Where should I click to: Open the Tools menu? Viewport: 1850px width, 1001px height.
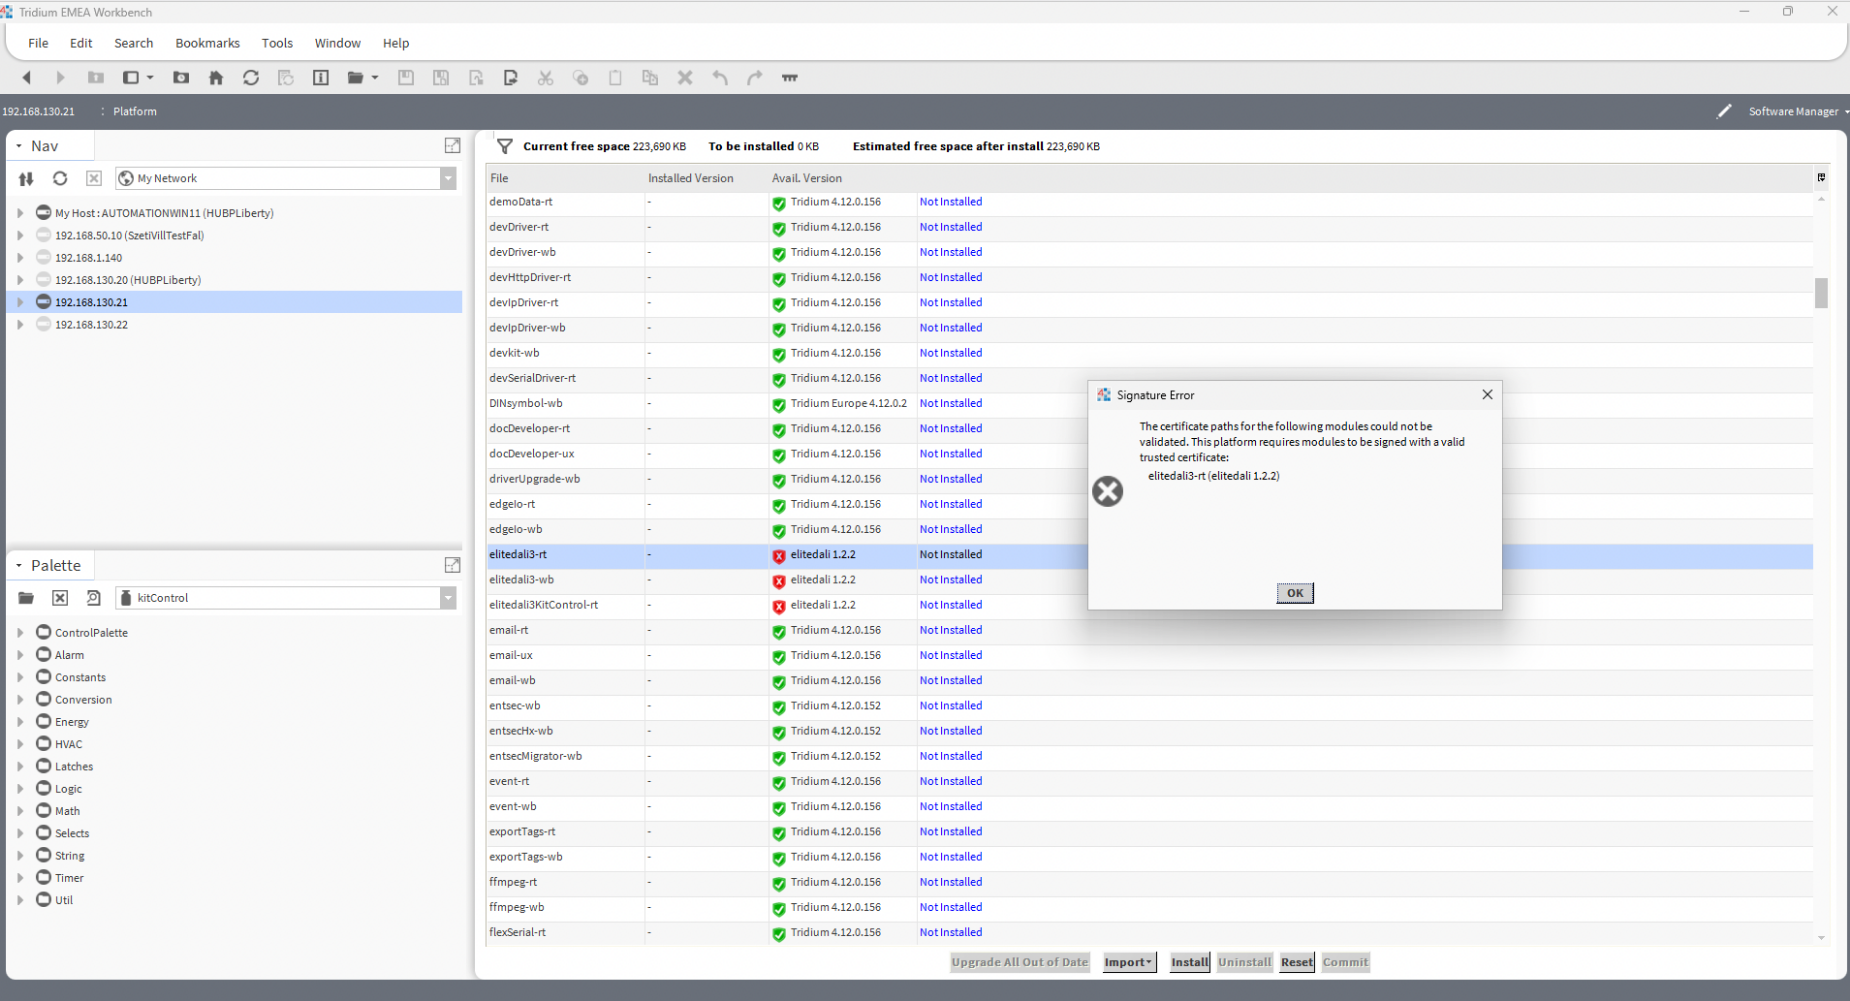tap(277, 42)
